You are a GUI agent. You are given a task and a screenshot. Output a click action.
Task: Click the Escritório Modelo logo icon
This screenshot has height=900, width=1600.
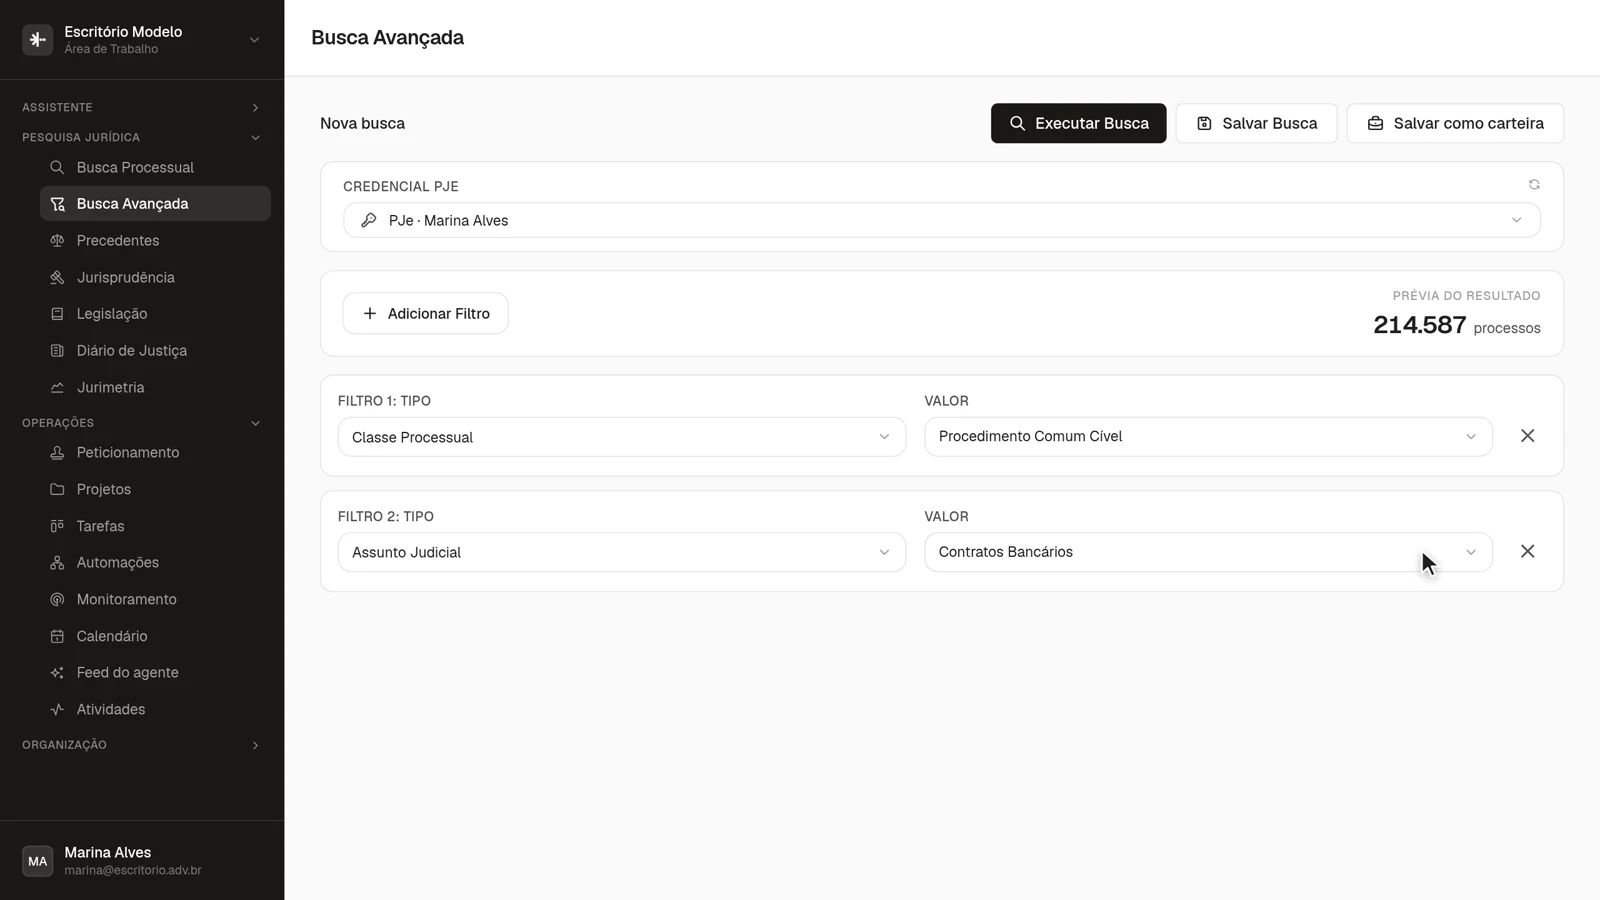click(38, 40)
